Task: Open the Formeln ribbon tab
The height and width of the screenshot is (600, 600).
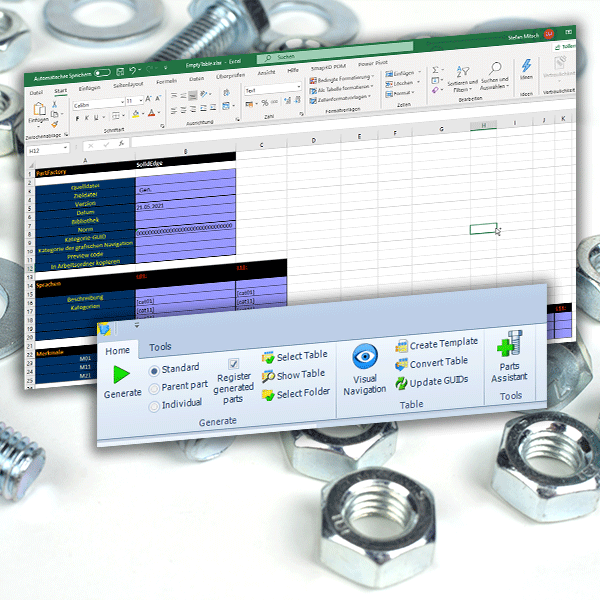Action: 166,82
